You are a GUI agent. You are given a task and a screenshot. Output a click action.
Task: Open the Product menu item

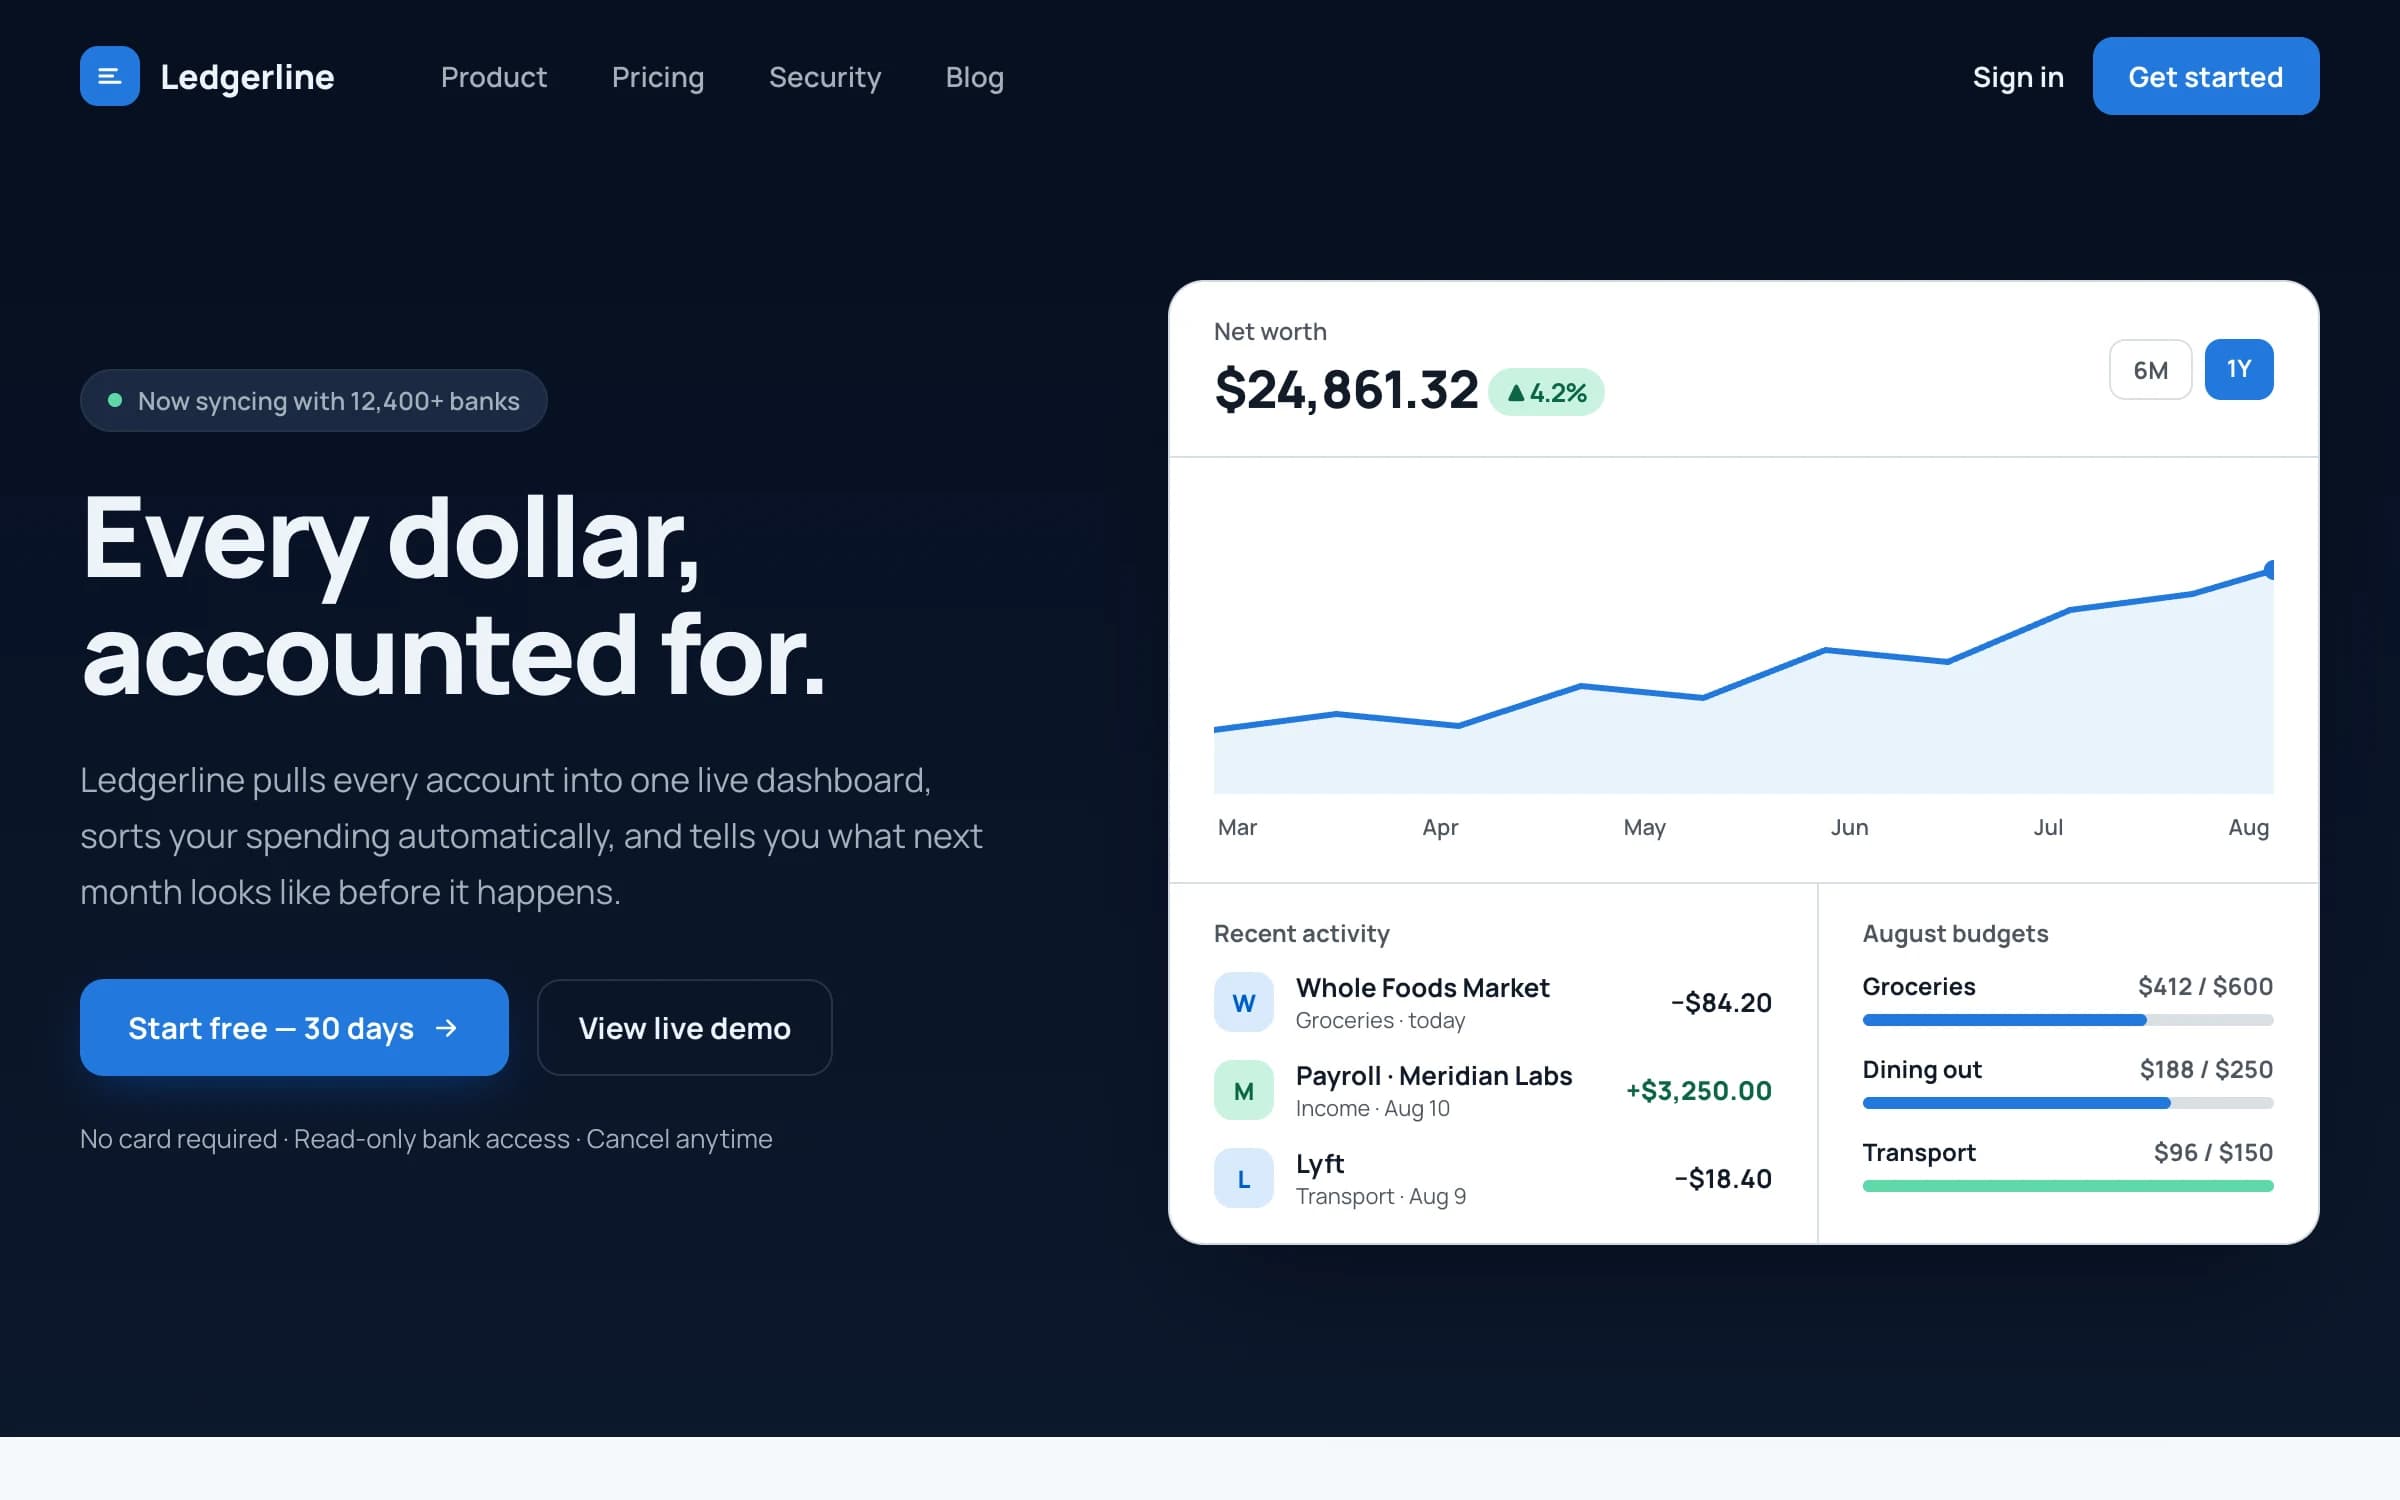(494, 77)
